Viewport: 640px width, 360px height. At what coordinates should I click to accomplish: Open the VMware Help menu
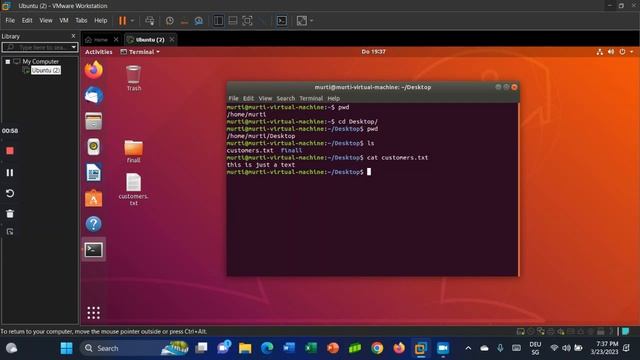click(100, 20)
